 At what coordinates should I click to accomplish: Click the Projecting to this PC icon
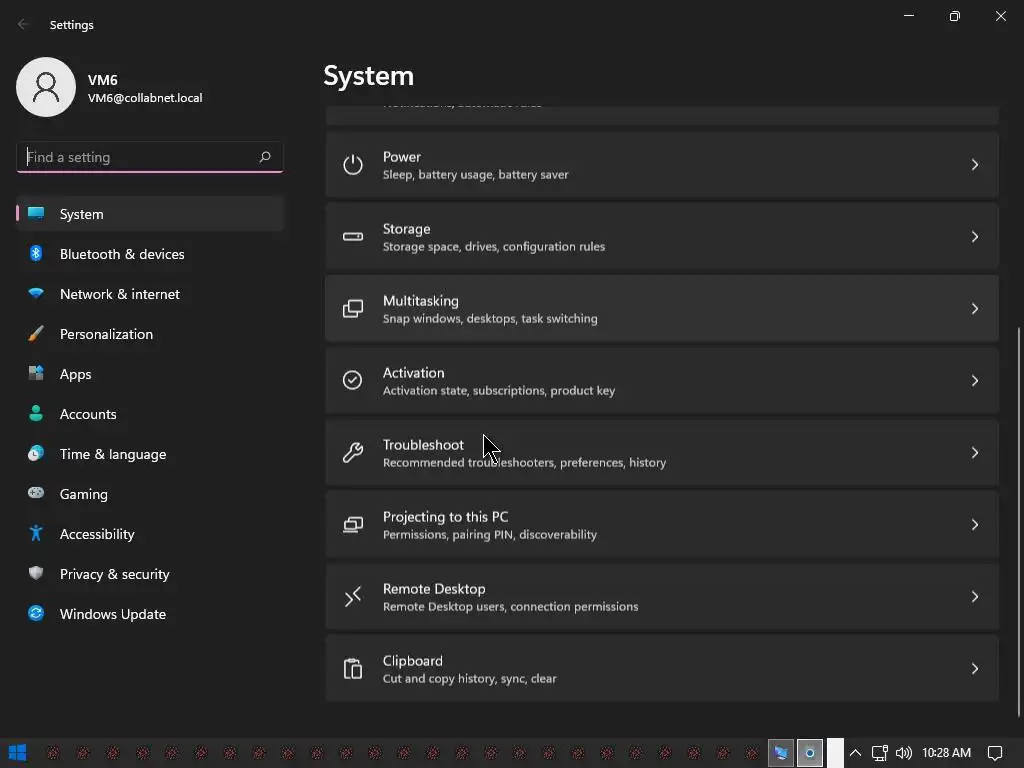point(353,525)
